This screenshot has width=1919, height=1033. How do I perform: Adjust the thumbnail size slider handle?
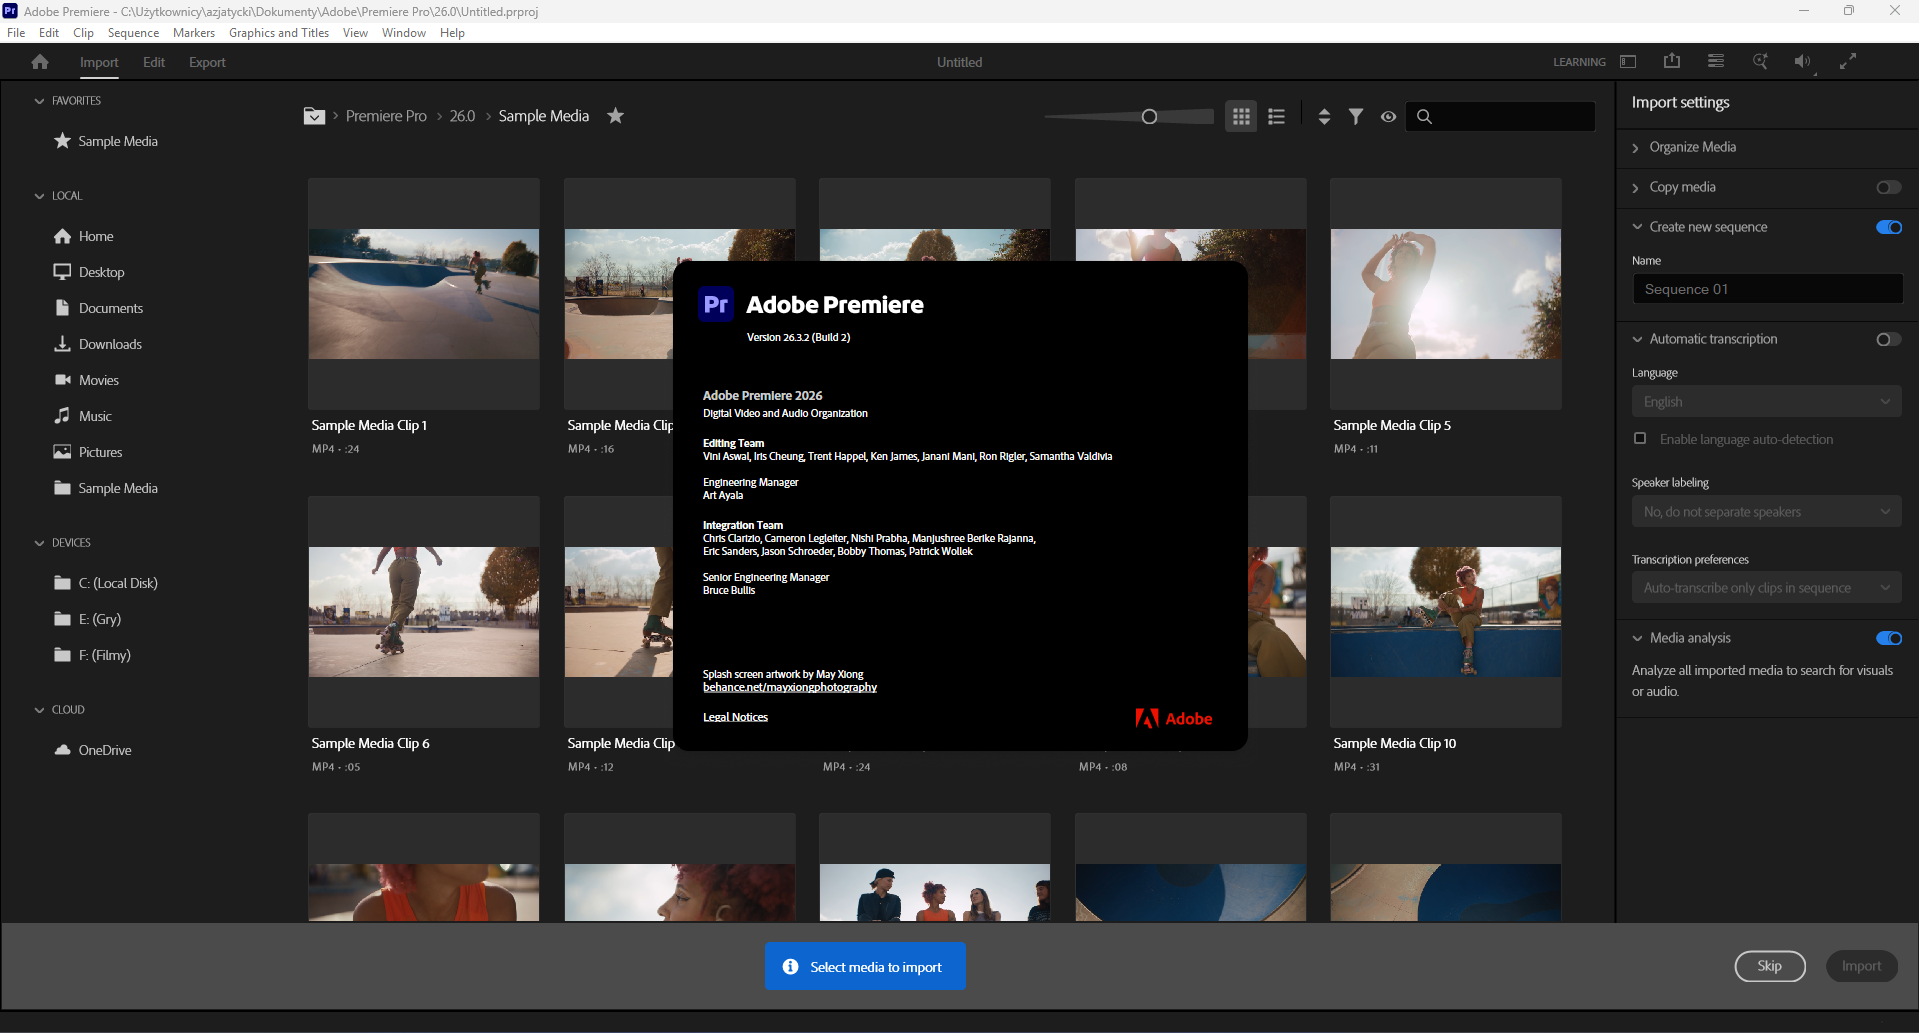click(x=1149, y=117)
